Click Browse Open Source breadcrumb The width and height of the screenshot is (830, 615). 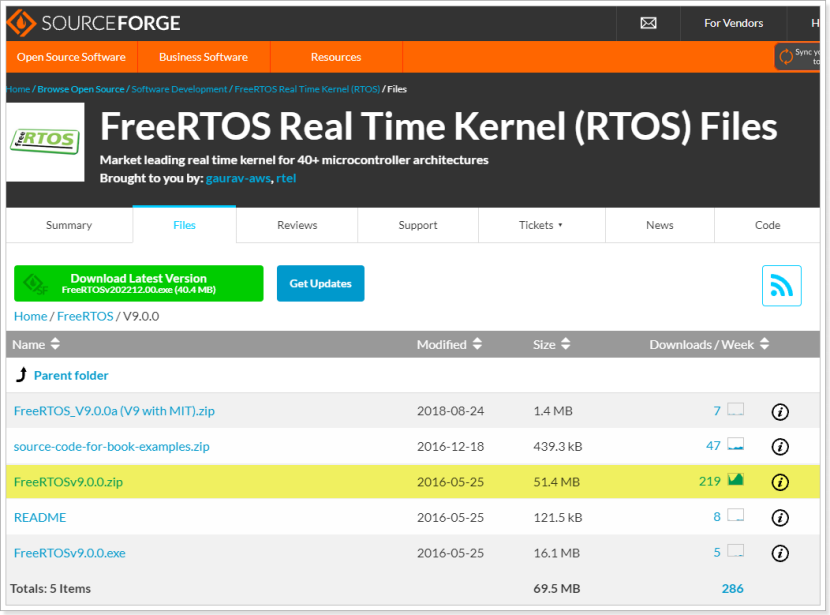(80, 89)
